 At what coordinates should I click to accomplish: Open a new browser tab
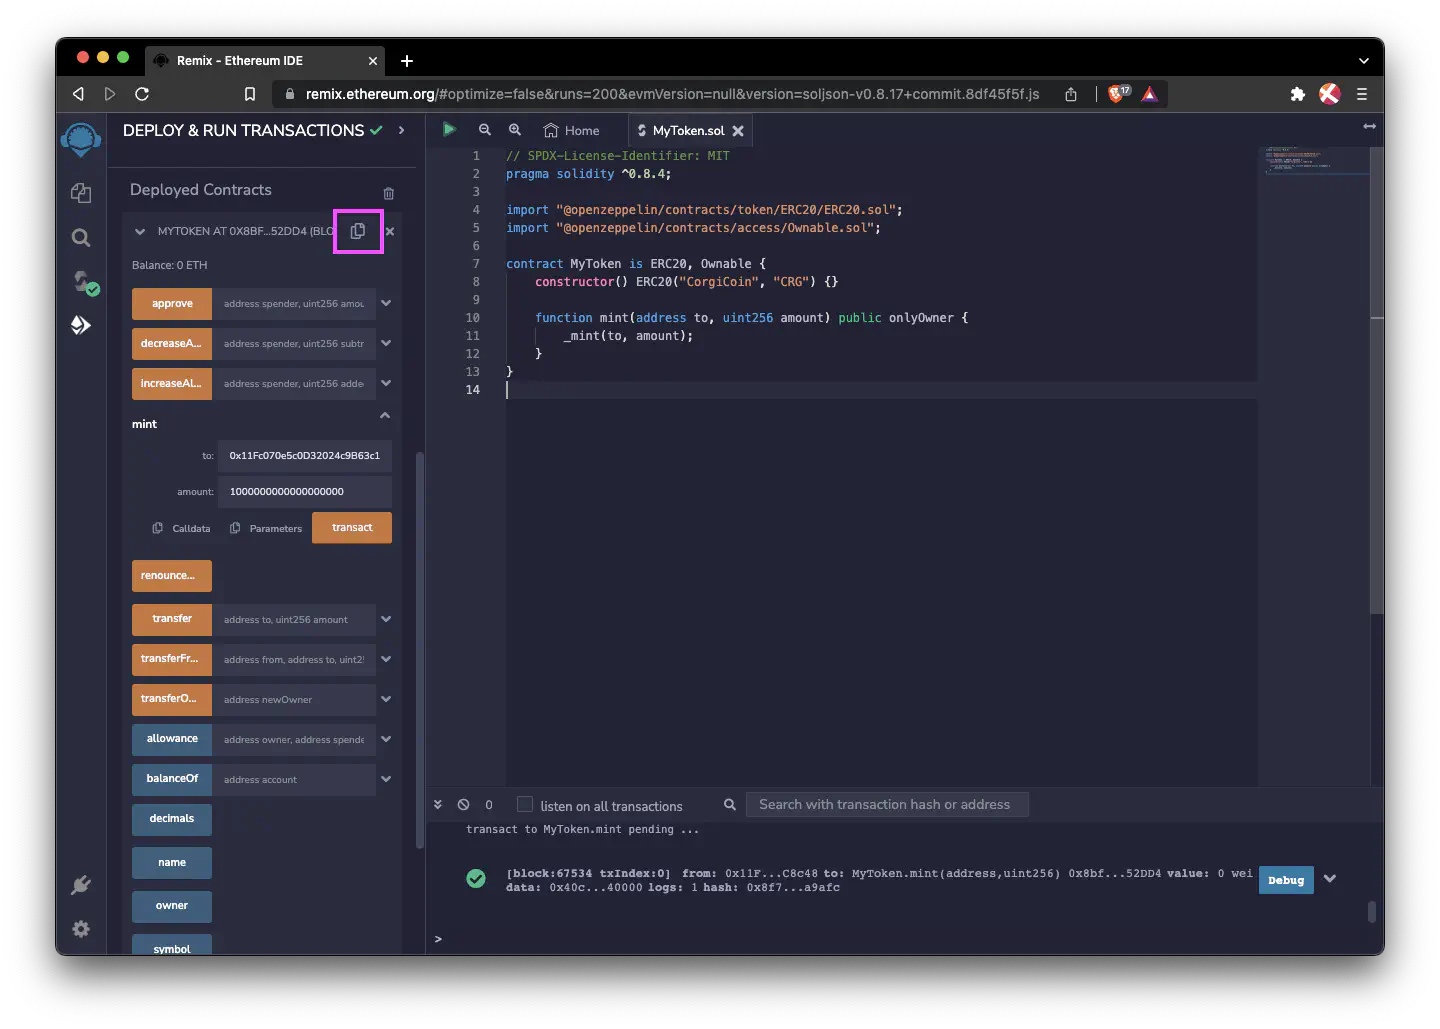tap(407, 61)
